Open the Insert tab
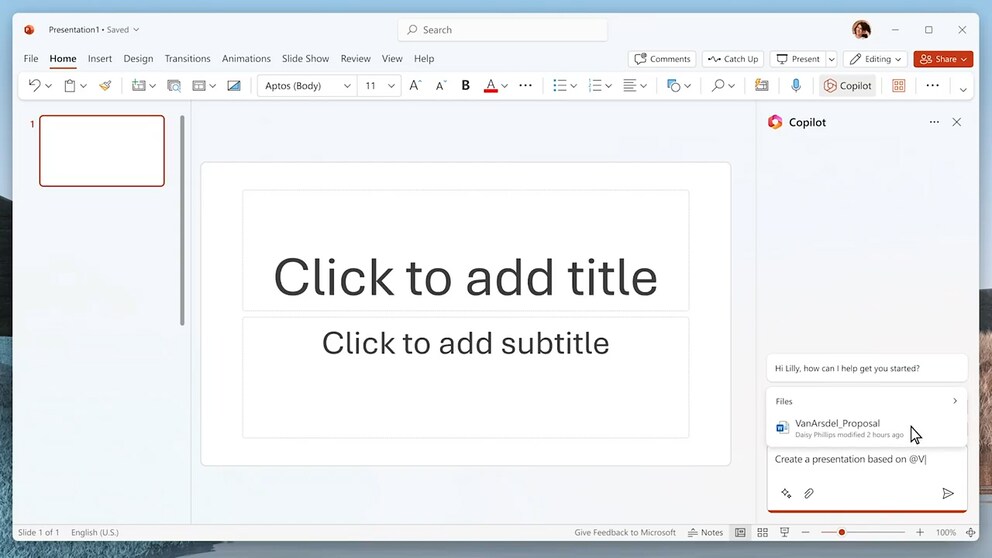Viewport: 992px width, 558px height. 100,59
